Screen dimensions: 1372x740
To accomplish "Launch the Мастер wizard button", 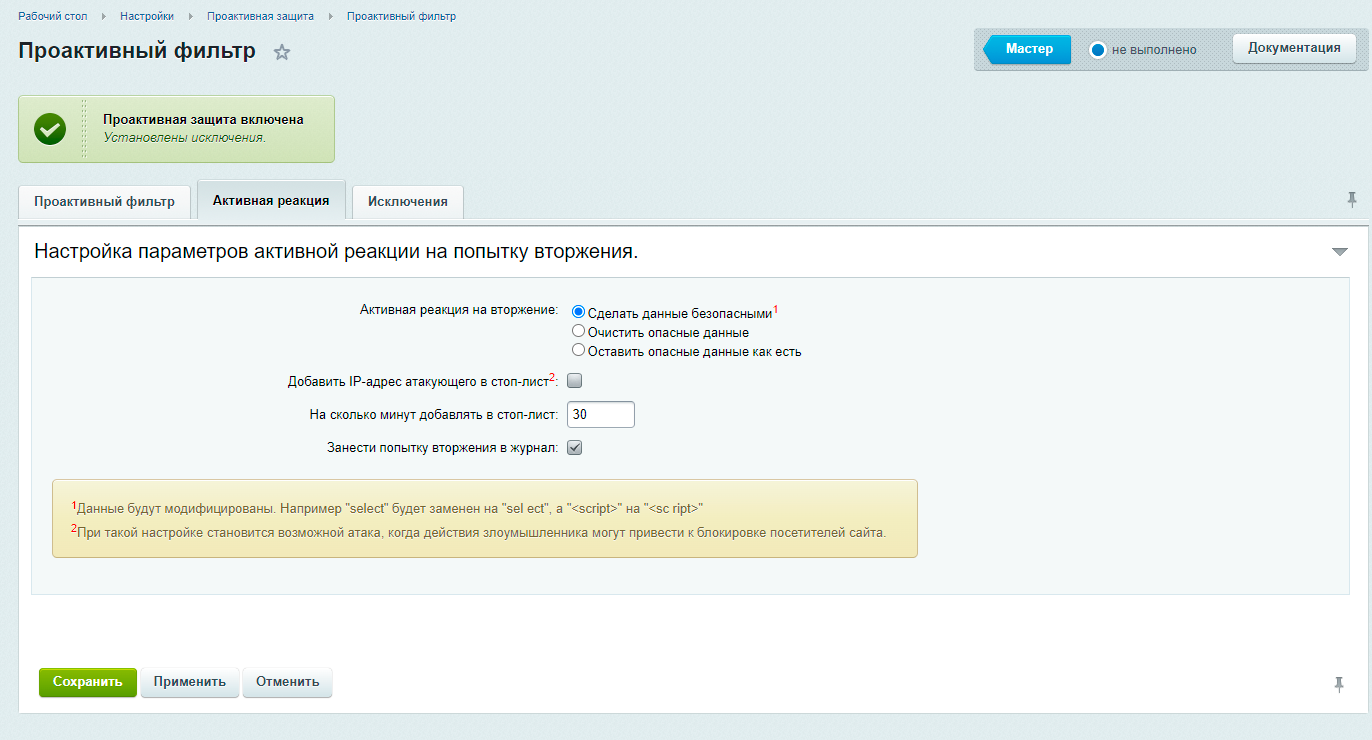I will point(1028,49).
